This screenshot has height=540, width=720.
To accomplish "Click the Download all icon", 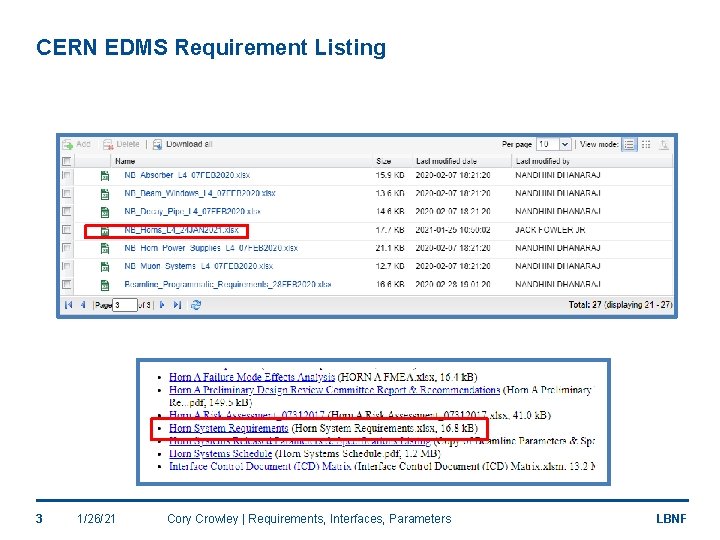I will pos(157,145).
